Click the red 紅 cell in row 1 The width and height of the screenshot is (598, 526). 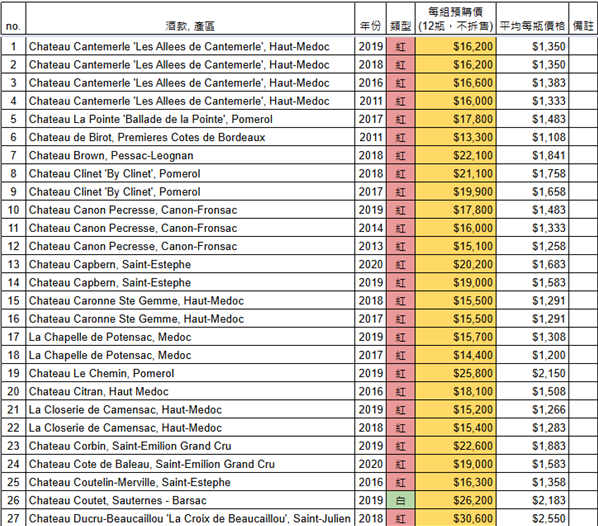pos(400,47)
